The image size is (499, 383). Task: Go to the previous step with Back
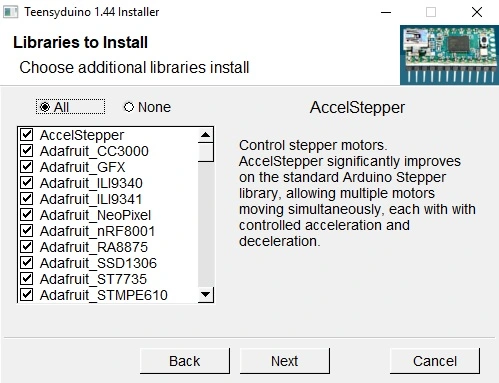[185, 361]
